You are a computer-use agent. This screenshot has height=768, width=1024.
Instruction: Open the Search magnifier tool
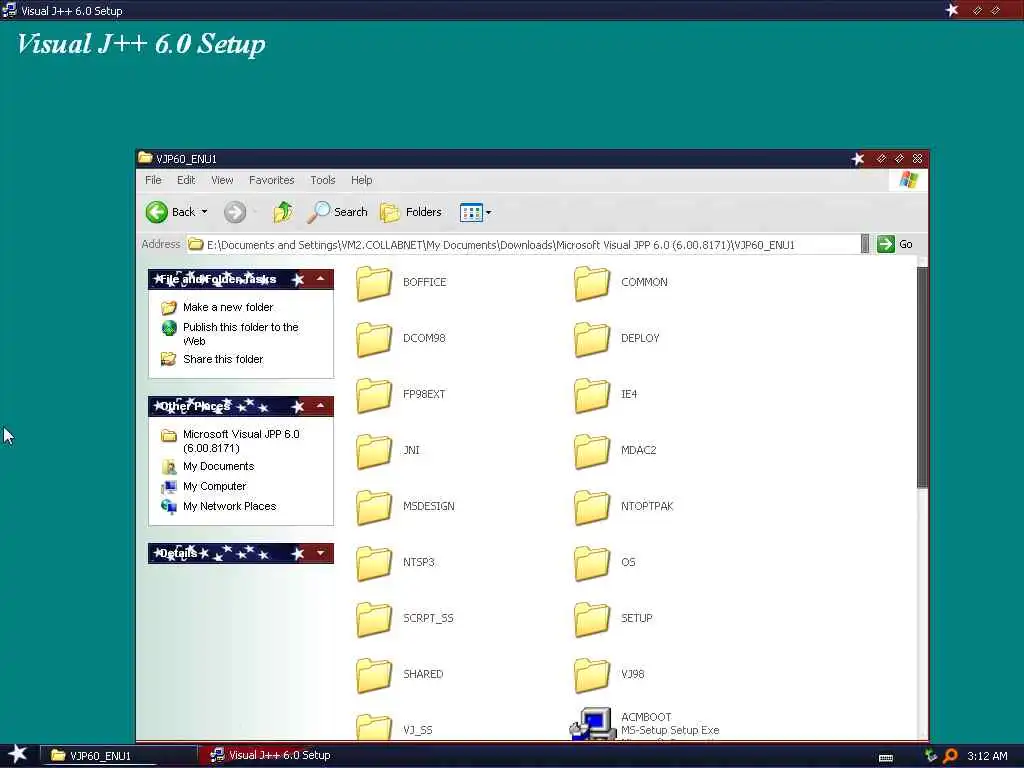point(338,212)
